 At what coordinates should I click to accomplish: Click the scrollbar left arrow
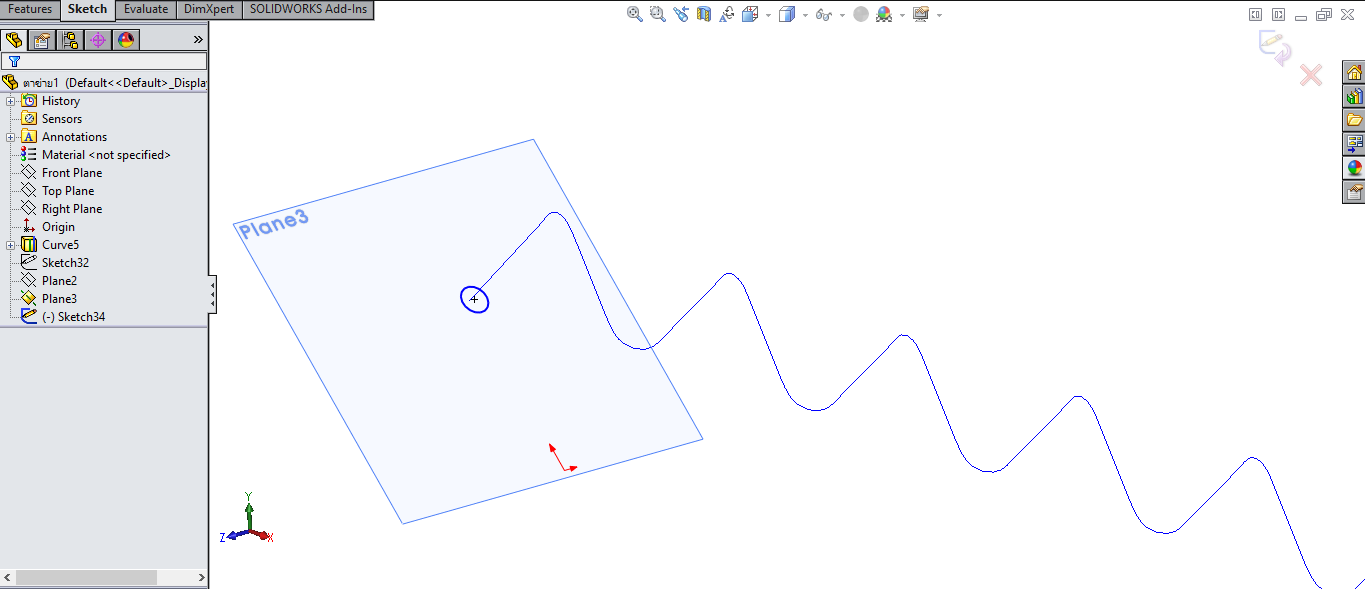pos(7,578)
